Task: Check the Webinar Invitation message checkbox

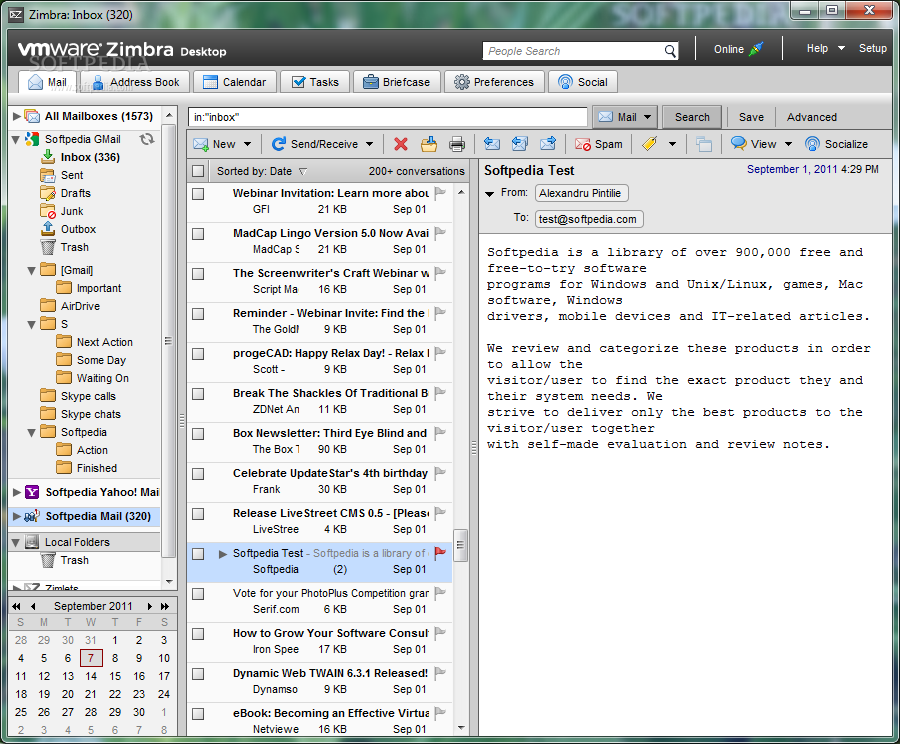Action: (198, 194)
